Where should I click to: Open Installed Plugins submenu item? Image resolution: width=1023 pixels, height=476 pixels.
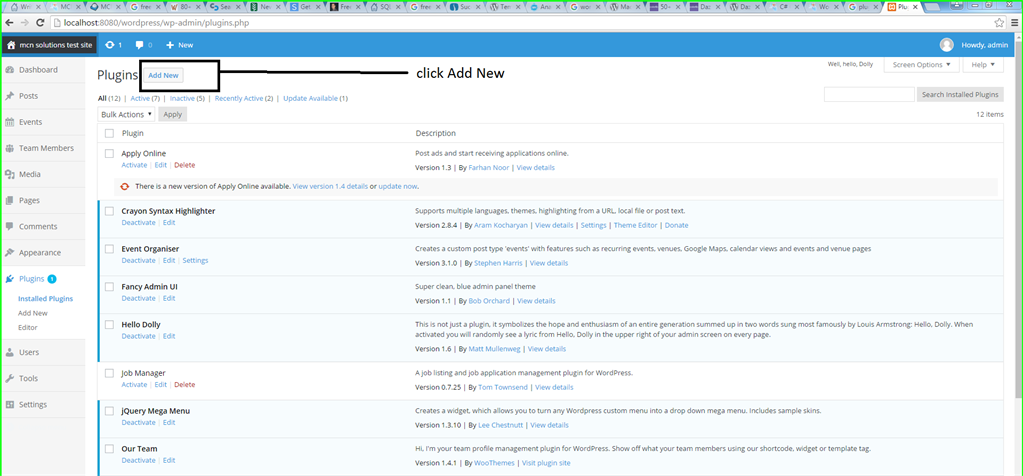click(x=46, y=299)
